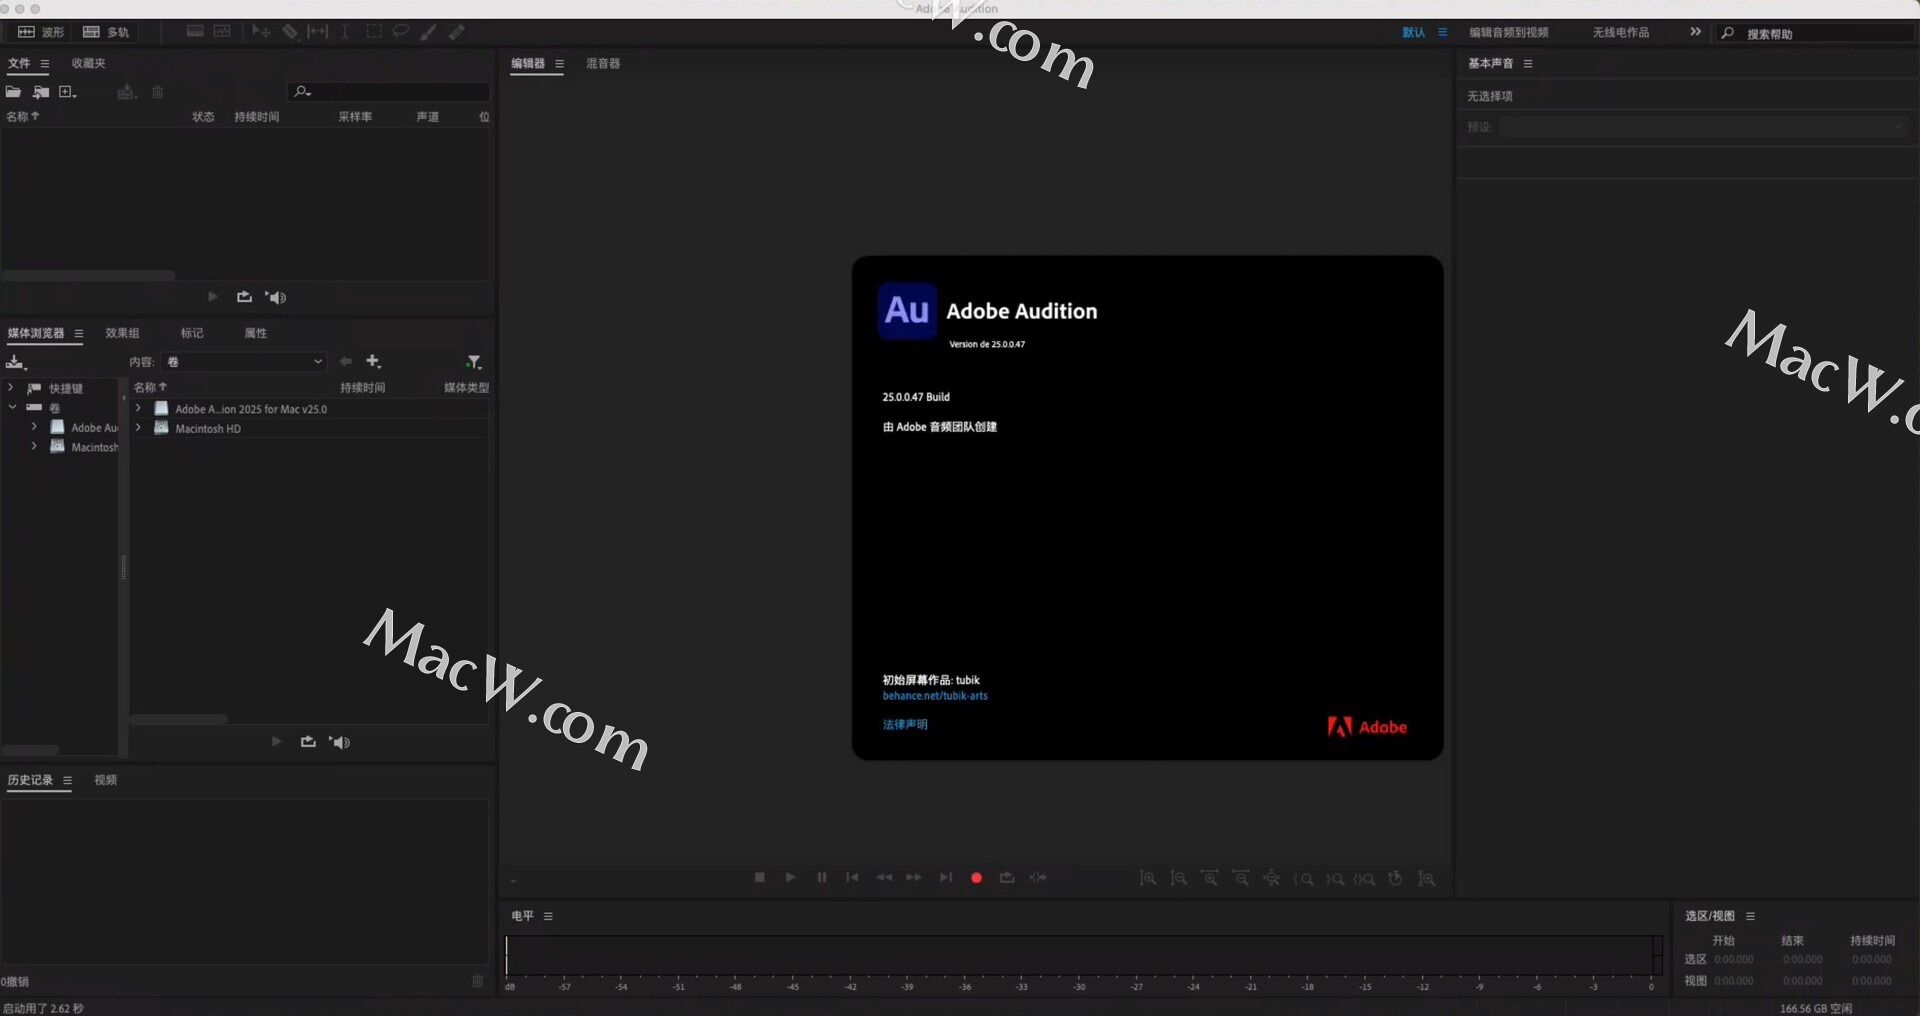Collapse 卷 volumes tree node
The width and height of the screenshot is (1920, 1016).
point(12,407)
